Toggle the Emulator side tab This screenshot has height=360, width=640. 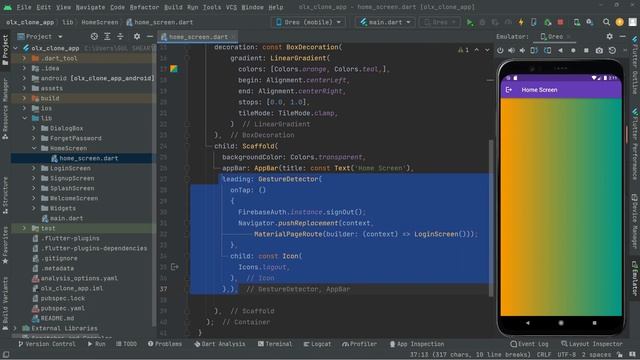(635, 279)
